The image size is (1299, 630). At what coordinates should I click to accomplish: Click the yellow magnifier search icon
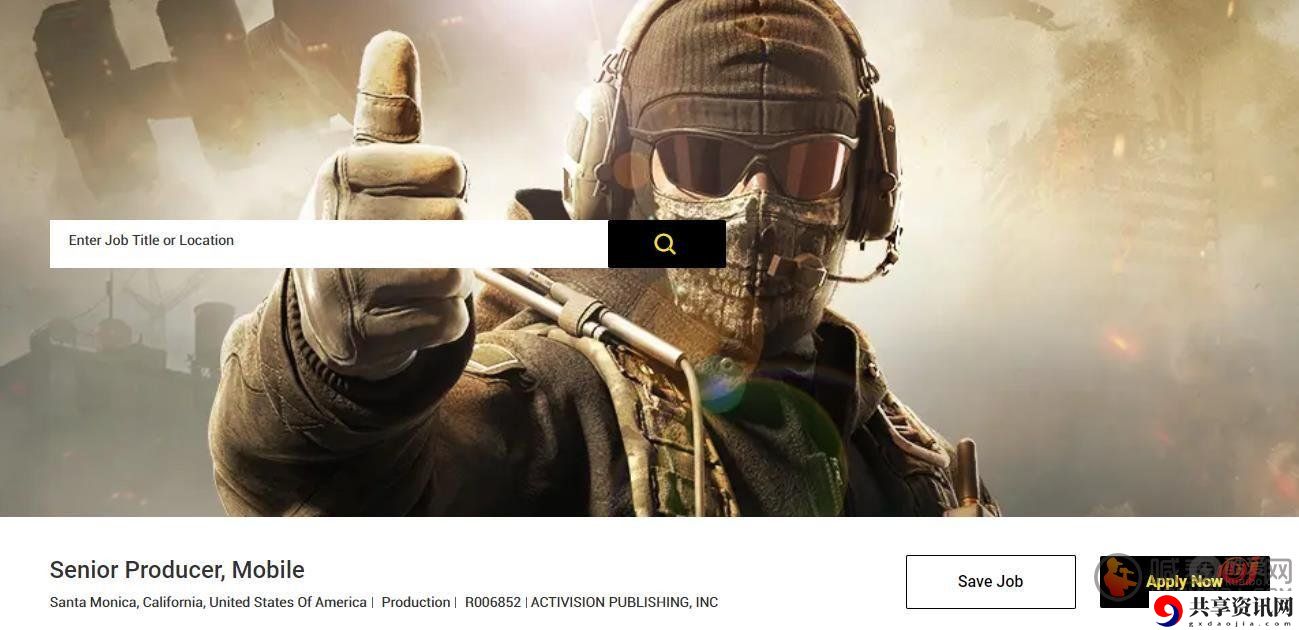665,244
